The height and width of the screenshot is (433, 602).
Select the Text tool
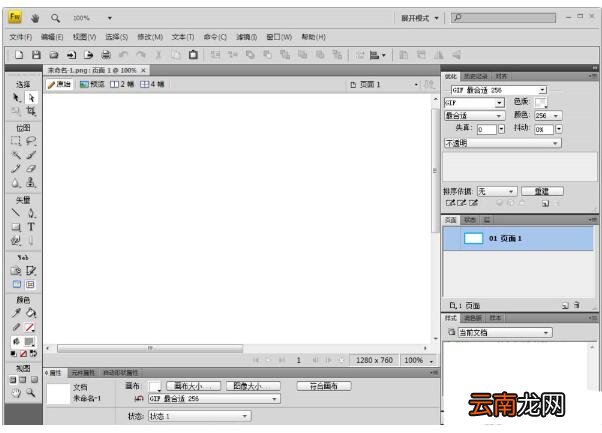tap(31, 227)
